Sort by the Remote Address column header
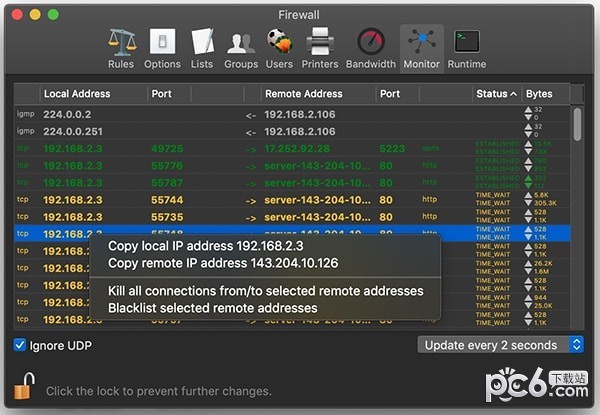Viewport: 600px width, 415px height. click(x=318, y=94)
